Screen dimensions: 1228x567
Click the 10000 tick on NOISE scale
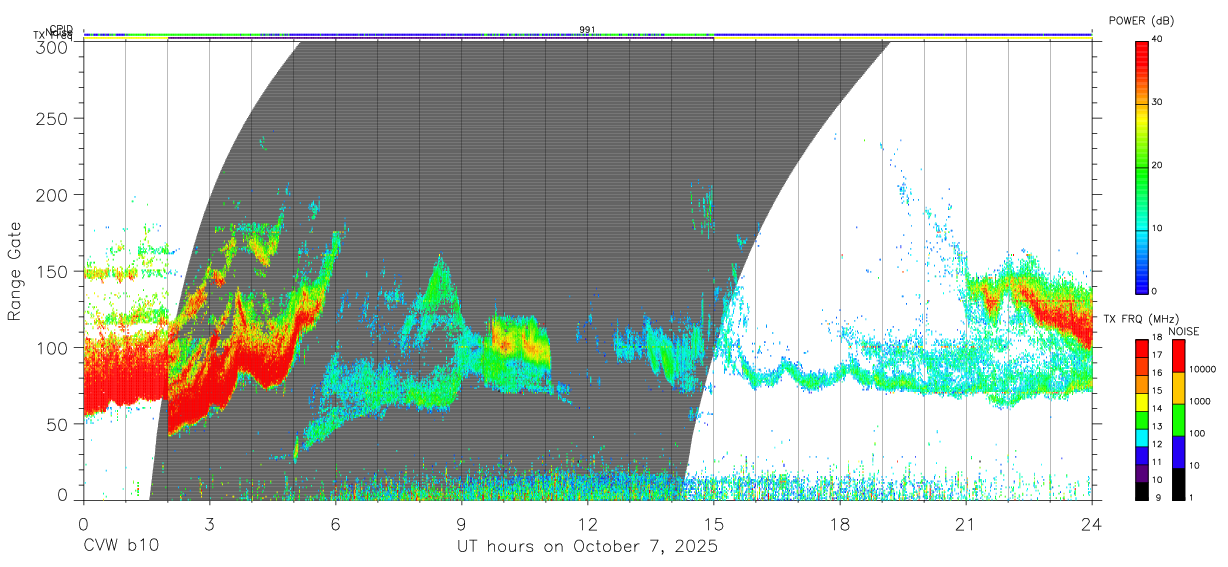[x=1202, y=369]
